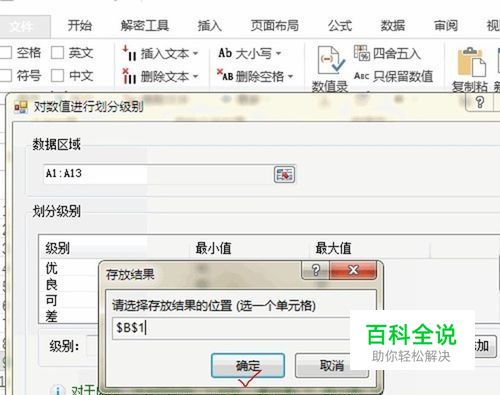Tick the 符号 checkbox

click(x=6, y=75)
